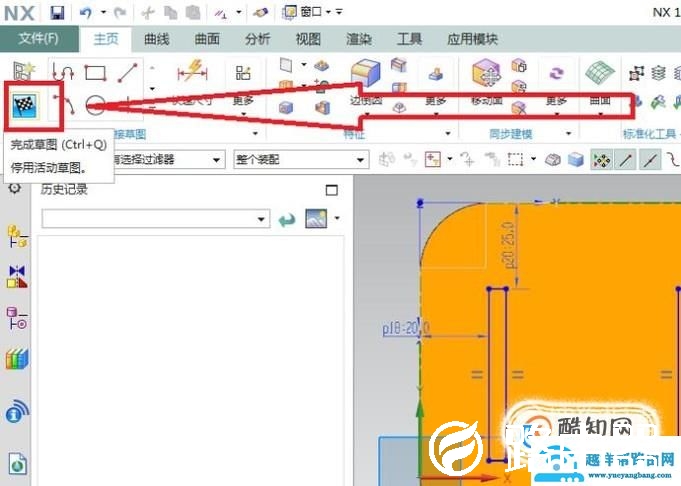
Task: Open the Assembly Navigator sidebar icon
Action: point(17,236)
